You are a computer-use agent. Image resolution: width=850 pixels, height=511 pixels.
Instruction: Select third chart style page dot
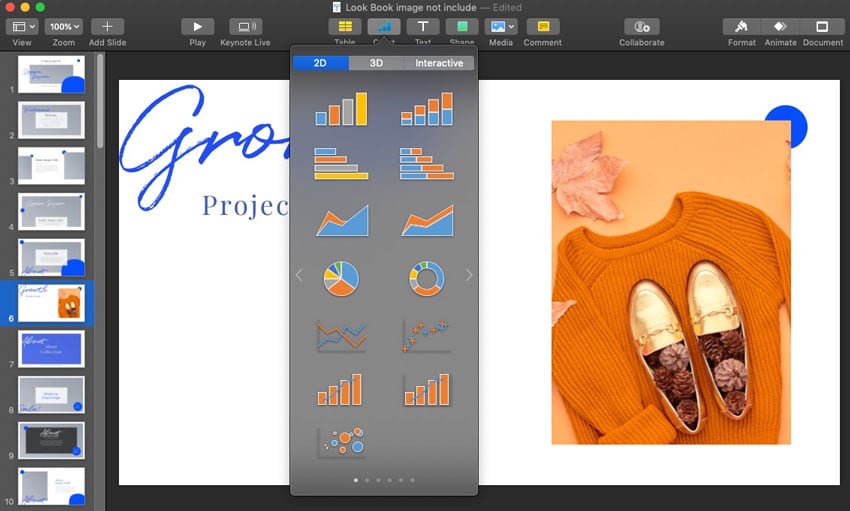(378, 480)
